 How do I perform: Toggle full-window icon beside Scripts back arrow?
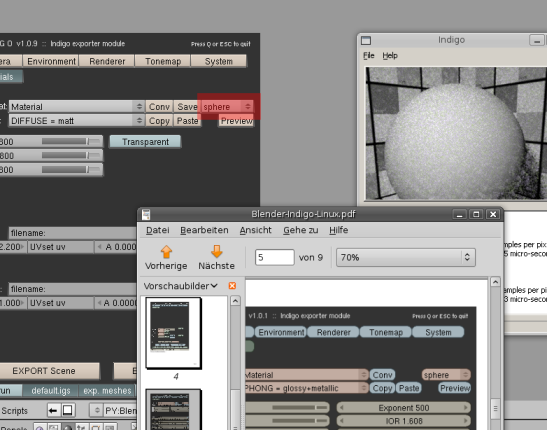click(67, 410)
